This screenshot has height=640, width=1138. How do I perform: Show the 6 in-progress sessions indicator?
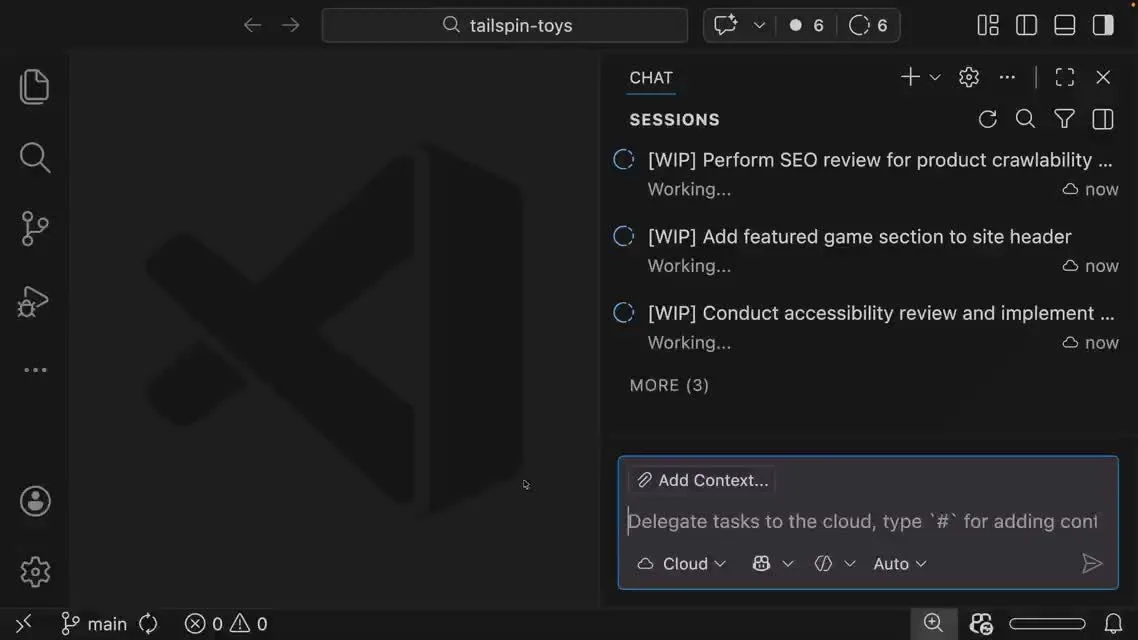tap(868, 25)
